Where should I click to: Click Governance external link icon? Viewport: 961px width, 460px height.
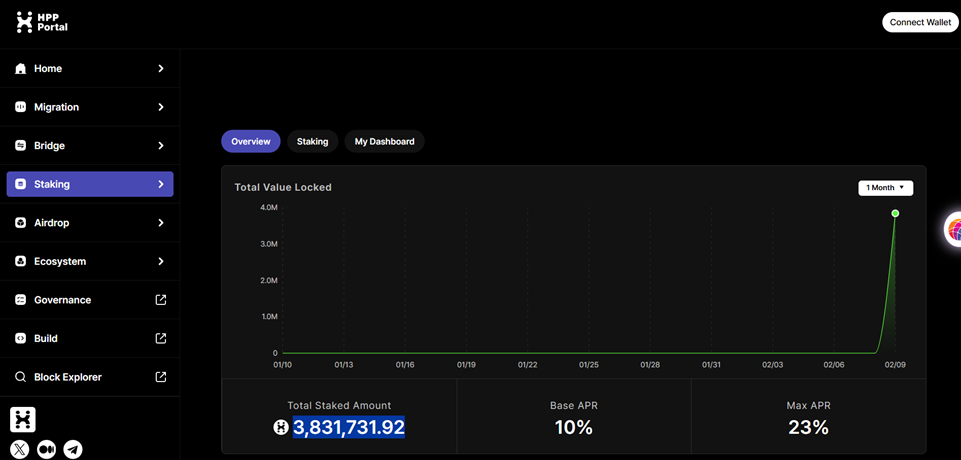pyautogui.click(x=161, y=300)
